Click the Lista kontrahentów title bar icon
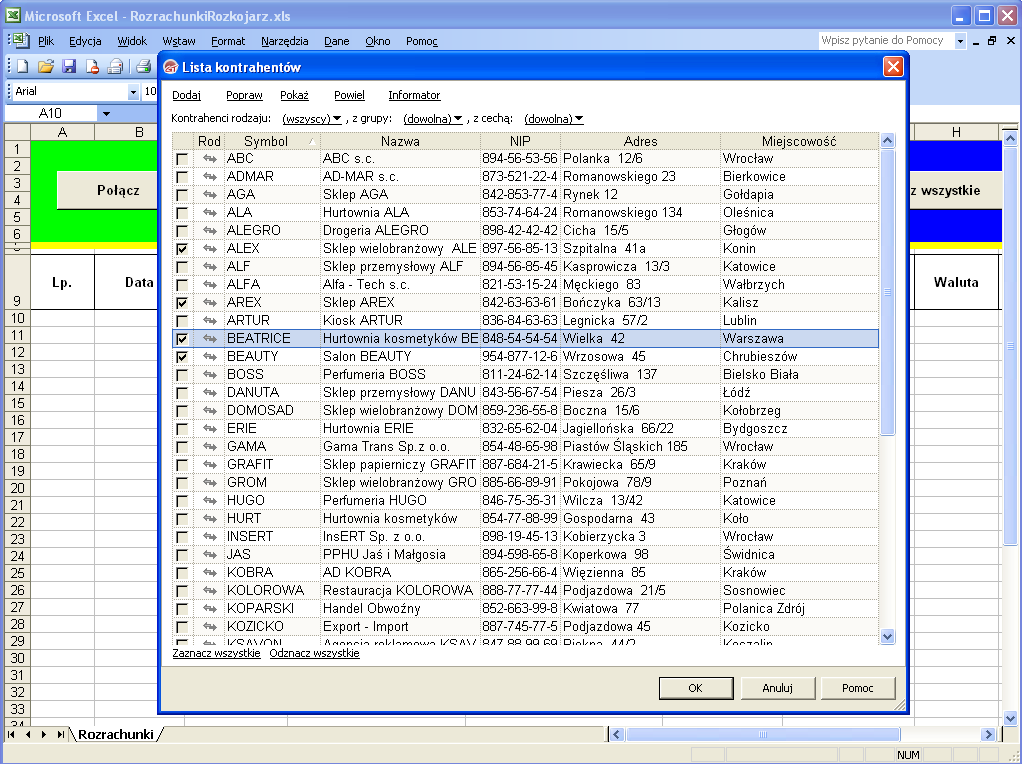Screen dimensions: 1022x764 (x=171, y=67)
